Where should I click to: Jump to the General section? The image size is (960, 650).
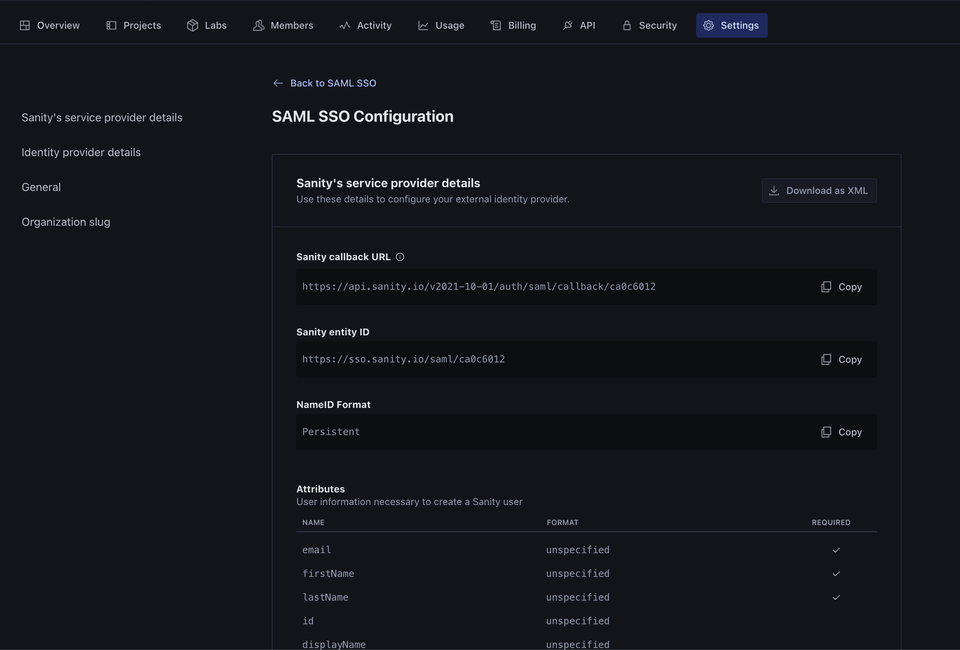tap(41, 187)
